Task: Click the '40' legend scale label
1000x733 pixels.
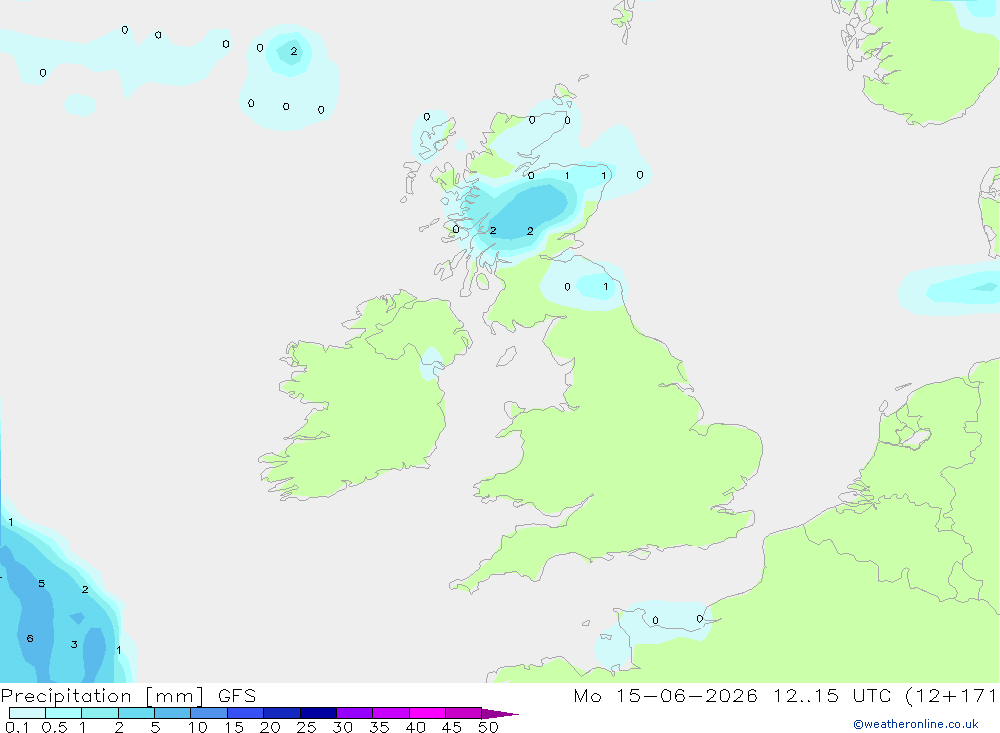Action: tap(416, 727)
